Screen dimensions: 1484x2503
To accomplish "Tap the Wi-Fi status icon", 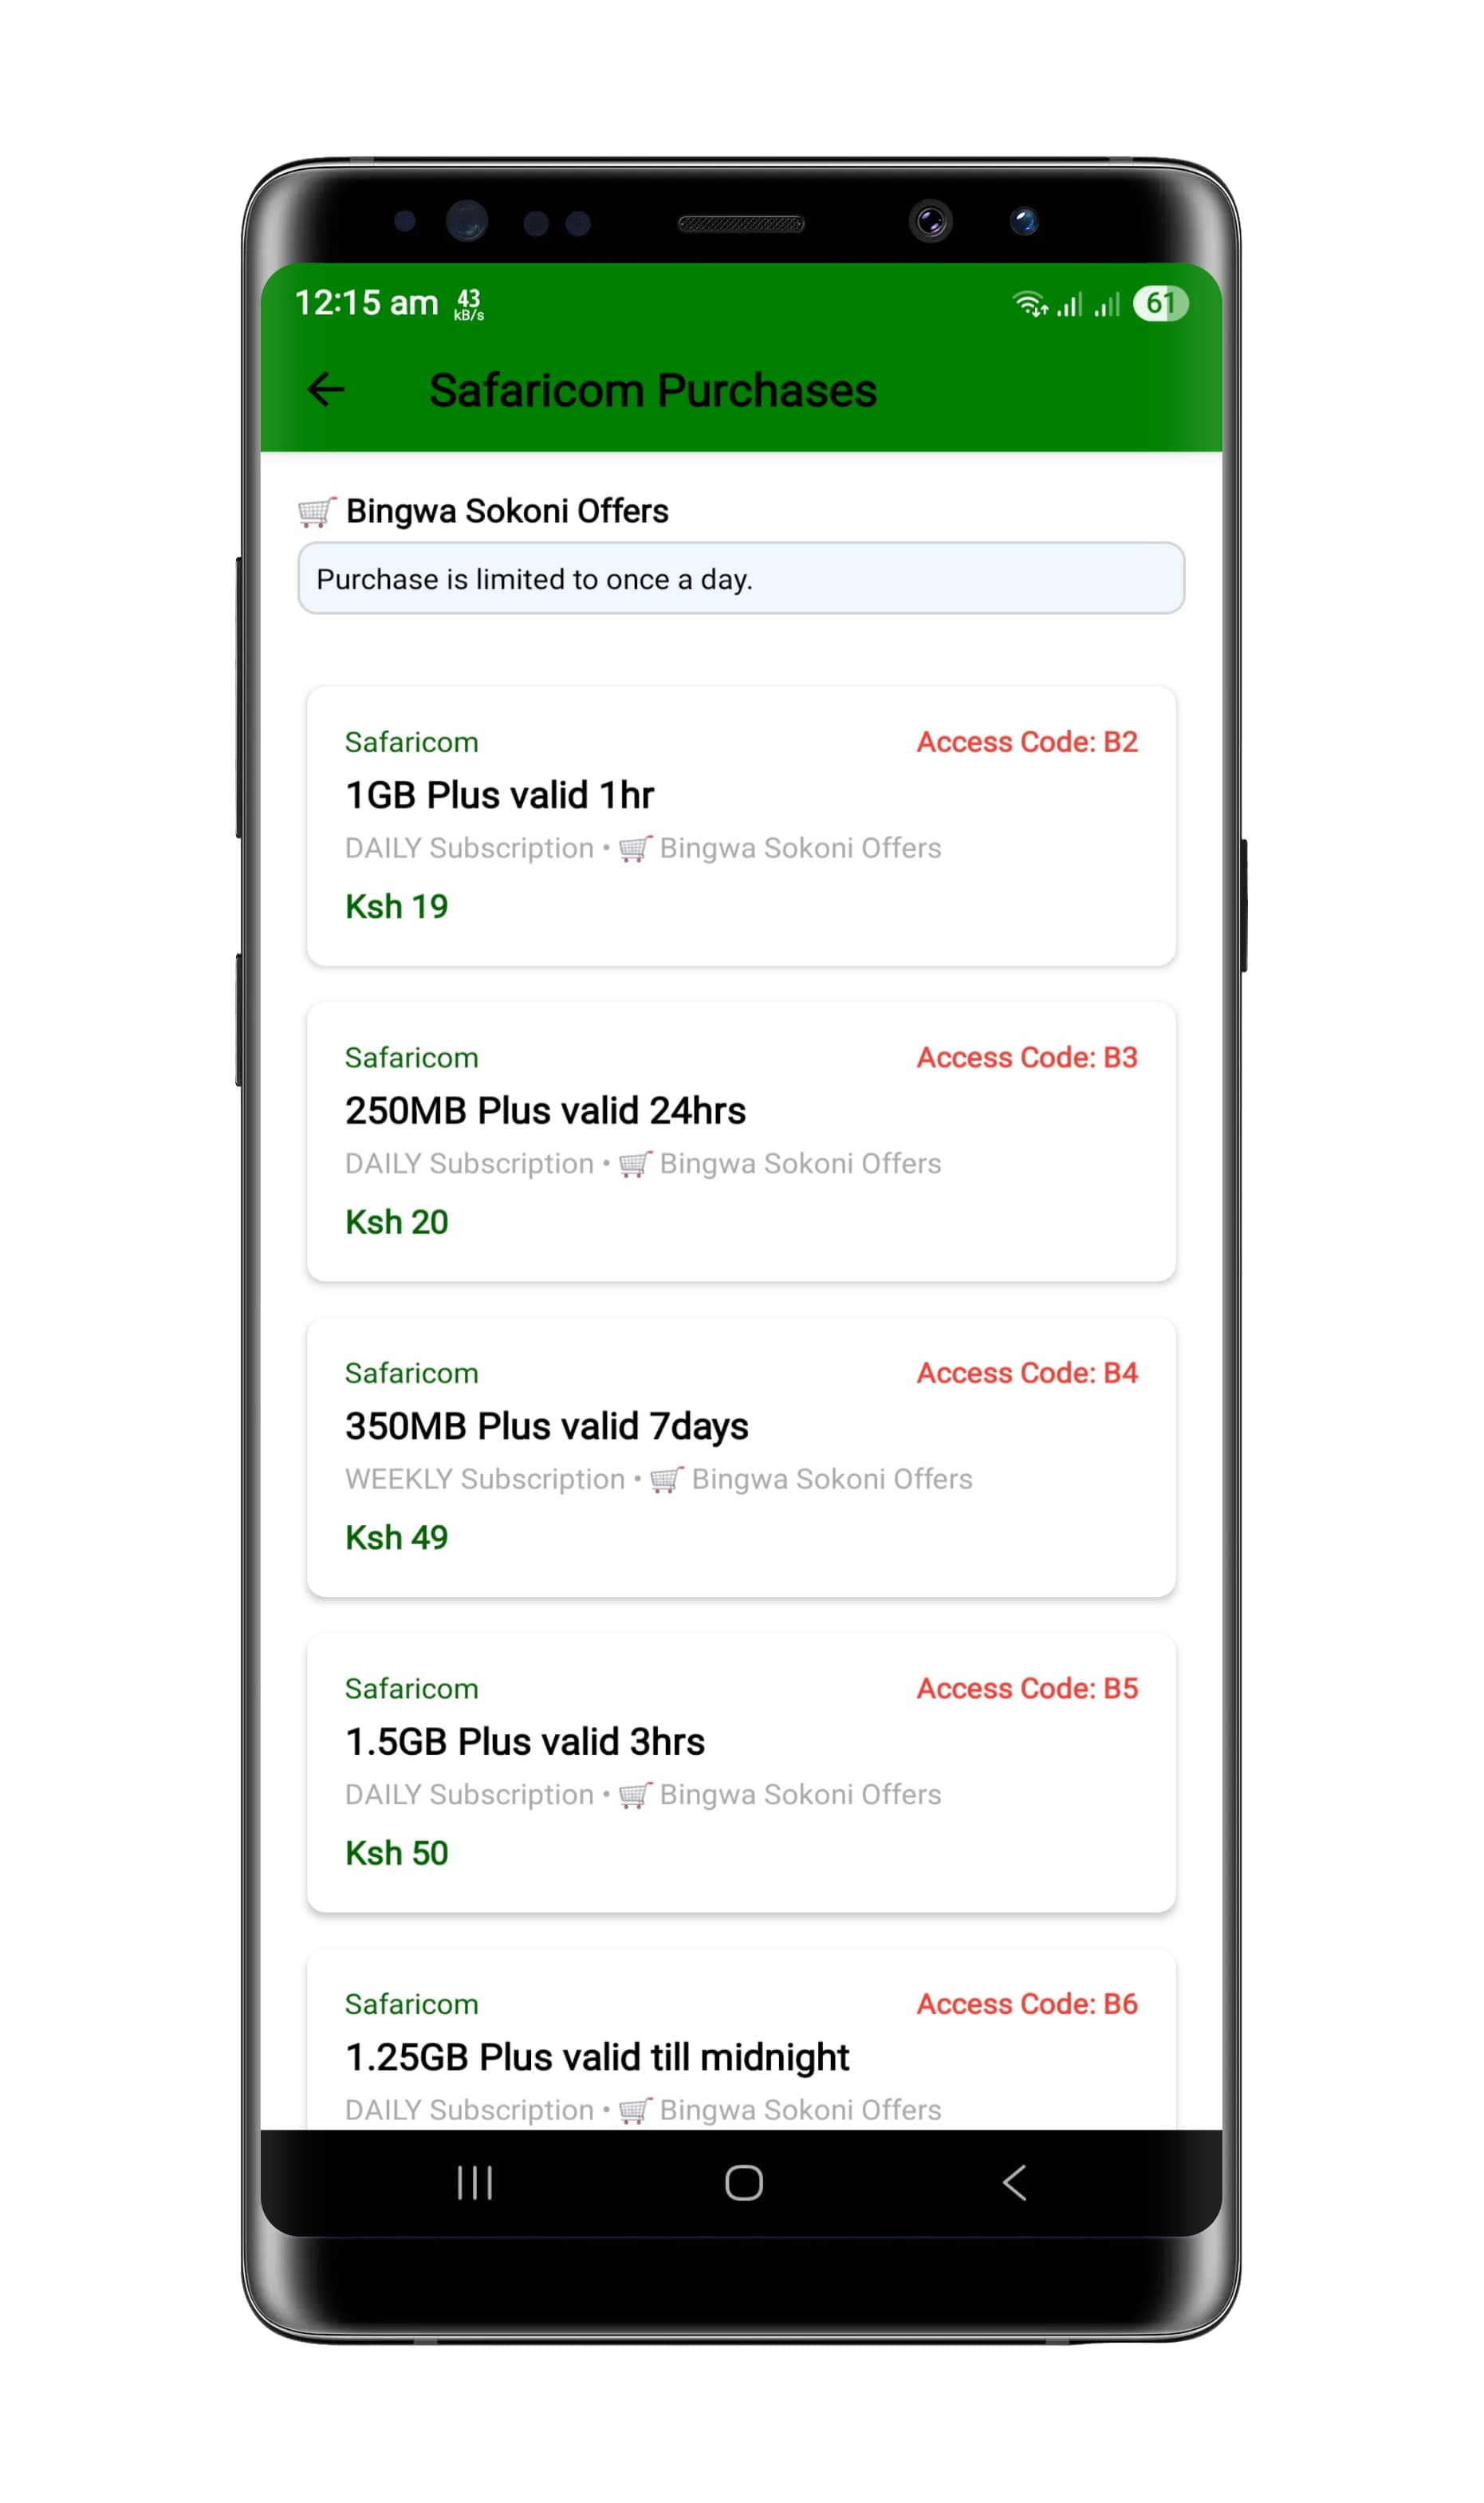I will click(x=1029, y=303).
